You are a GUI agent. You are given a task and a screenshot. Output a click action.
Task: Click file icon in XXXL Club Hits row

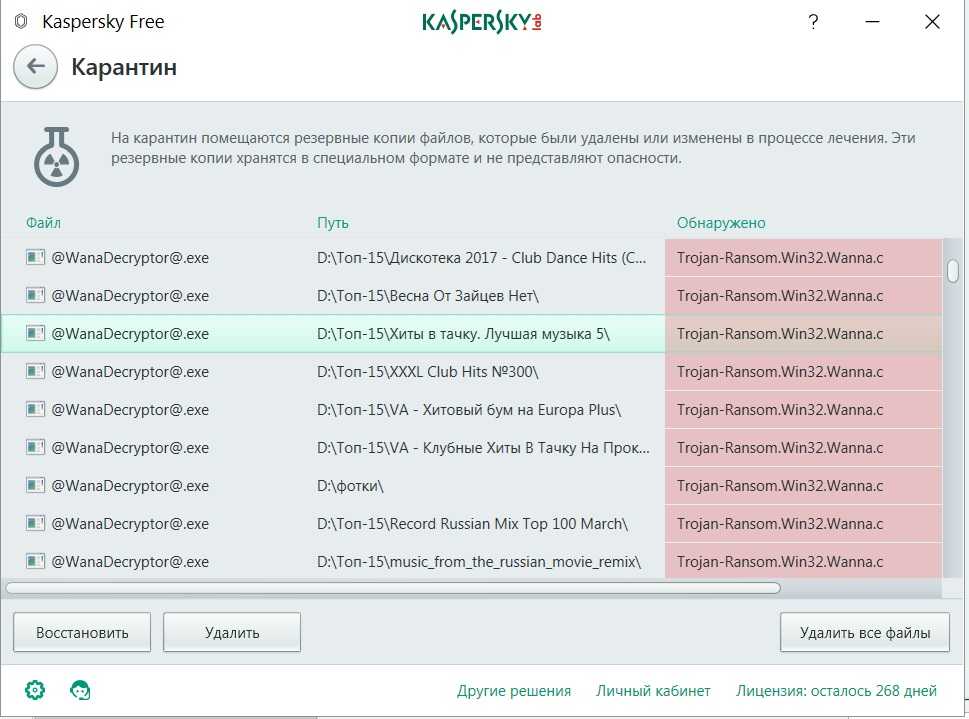(x=35, y=372)
